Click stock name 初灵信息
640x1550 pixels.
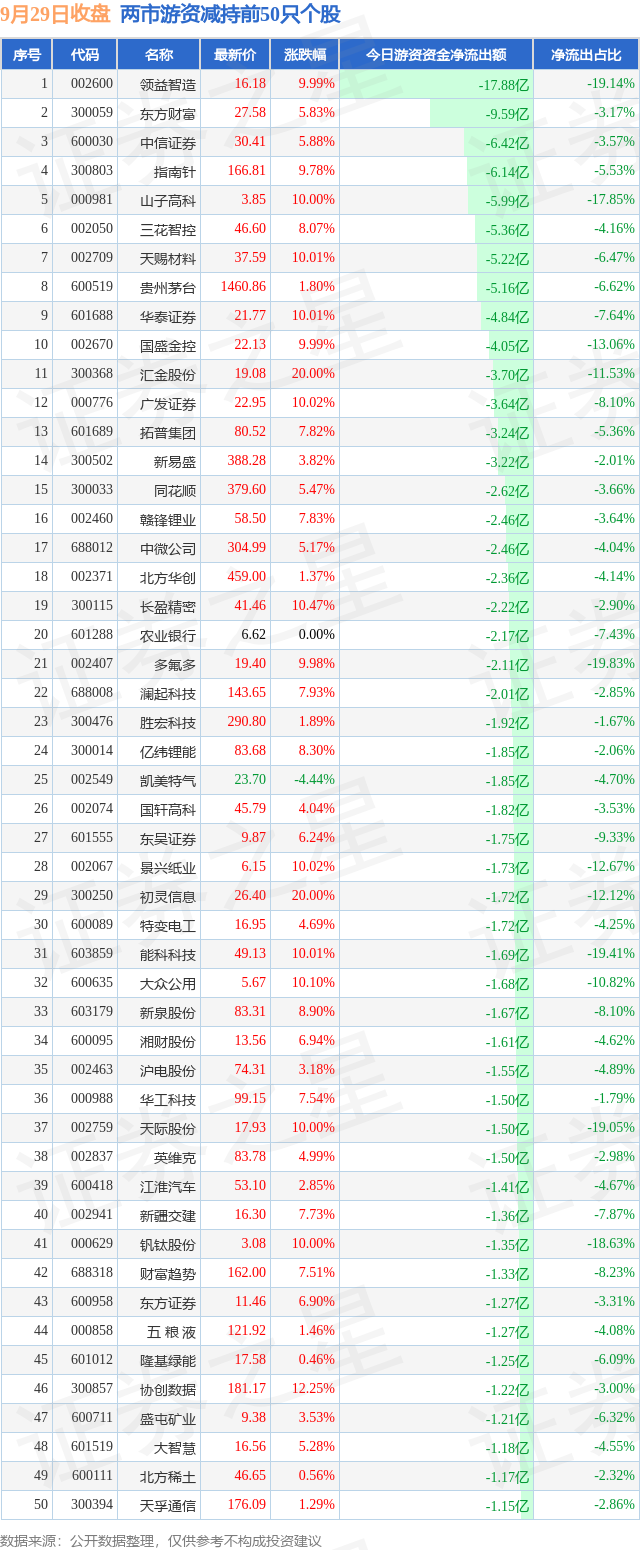point(168,897)
